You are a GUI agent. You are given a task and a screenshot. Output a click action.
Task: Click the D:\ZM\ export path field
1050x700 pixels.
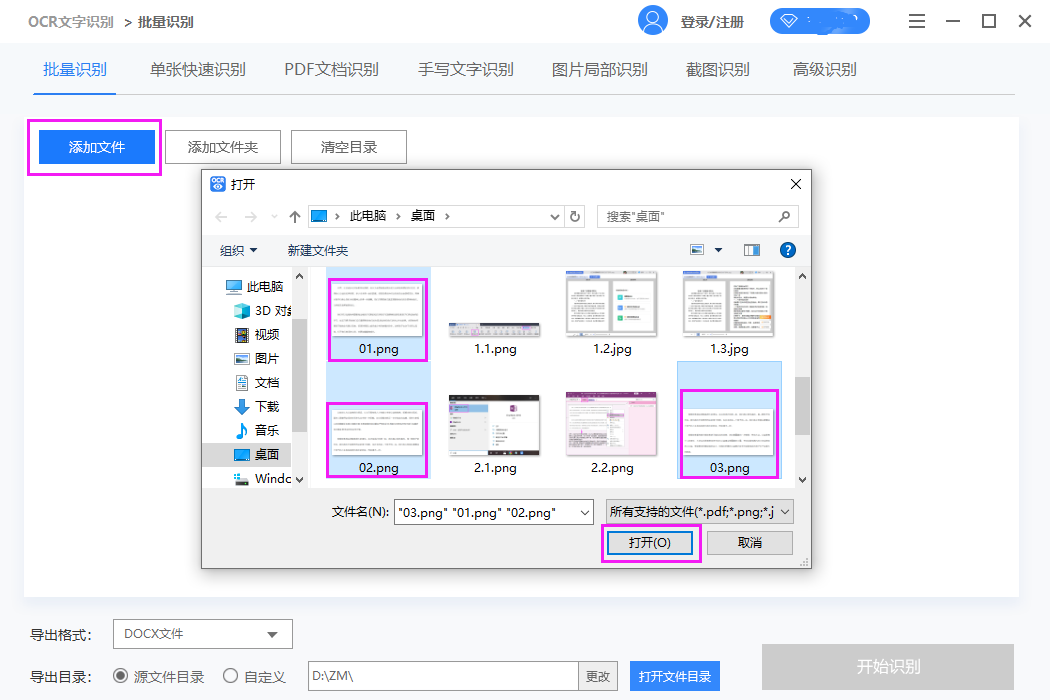click(443, 676)
